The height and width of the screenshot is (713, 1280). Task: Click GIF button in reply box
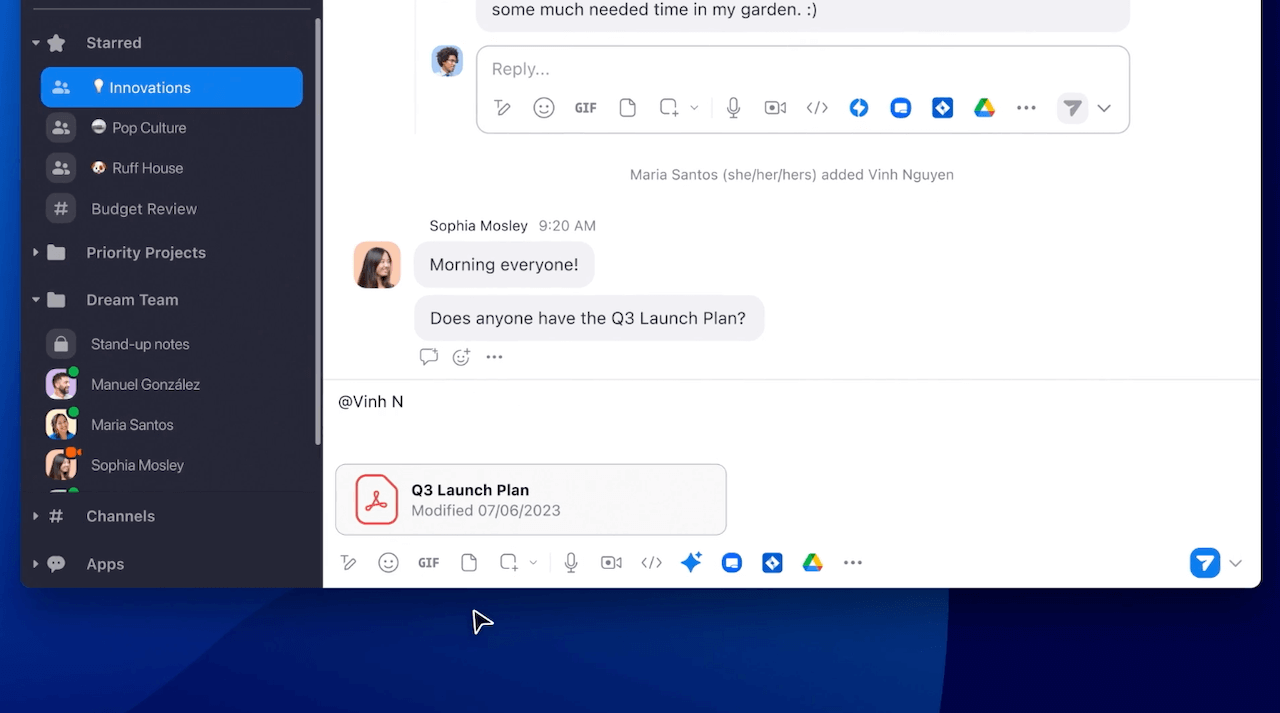click(586, 108)
